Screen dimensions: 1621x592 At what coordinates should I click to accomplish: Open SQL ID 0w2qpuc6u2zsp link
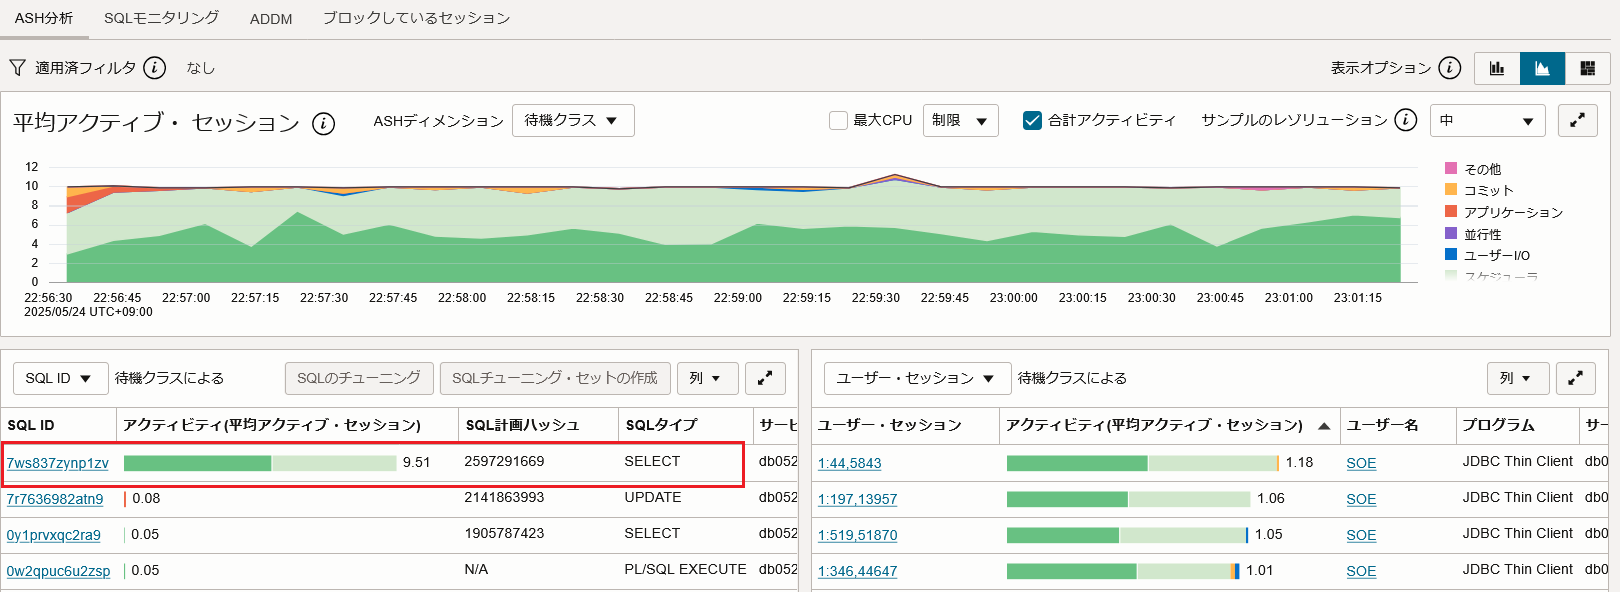(59, 571)
